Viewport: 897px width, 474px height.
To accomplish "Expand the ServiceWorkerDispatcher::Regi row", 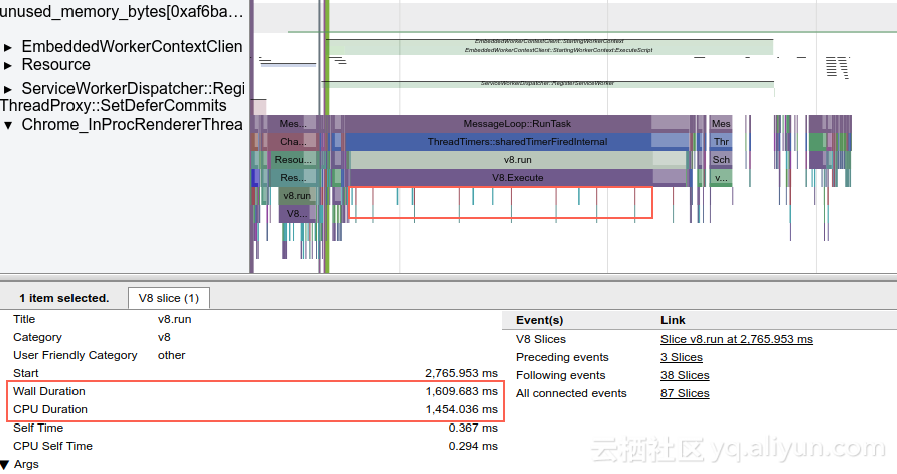I will point(7,89).
